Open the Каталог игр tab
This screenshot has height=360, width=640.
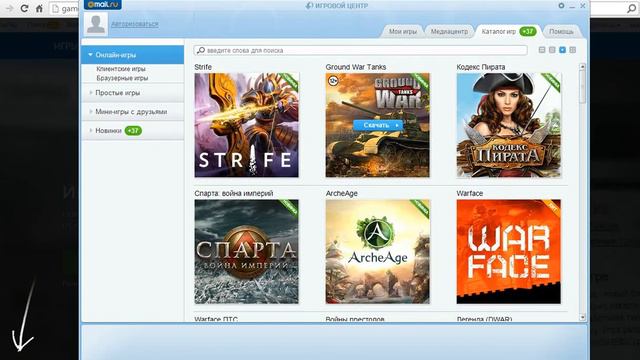tap(508, 31)
